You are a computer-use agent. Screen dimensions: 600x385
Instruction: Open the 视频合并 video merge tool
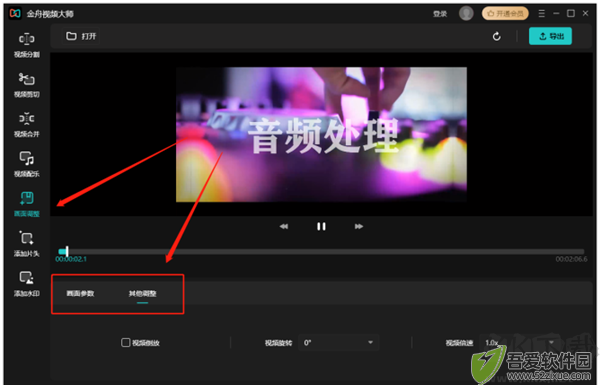coord(27,125)
